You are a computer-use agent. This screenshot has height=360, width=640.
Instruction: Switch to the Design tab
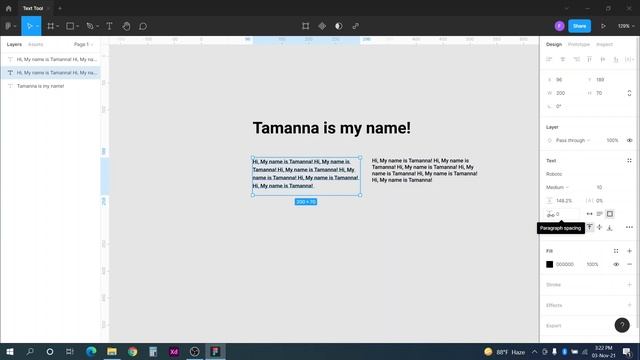[554, 44]
